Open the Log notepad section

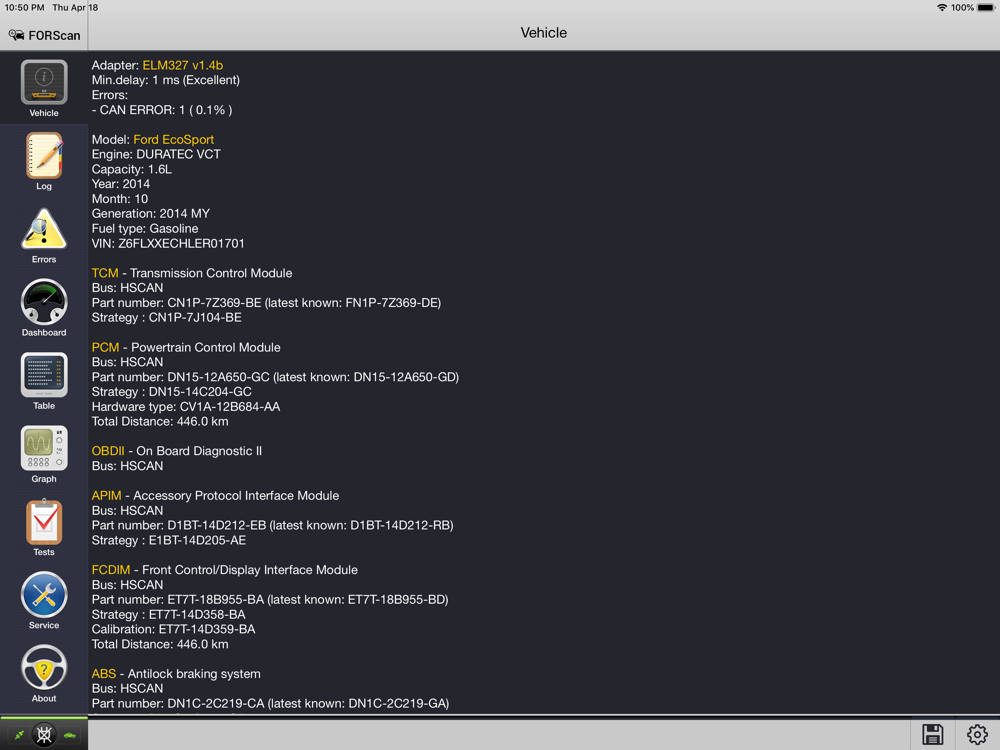(x=44, y=161)
